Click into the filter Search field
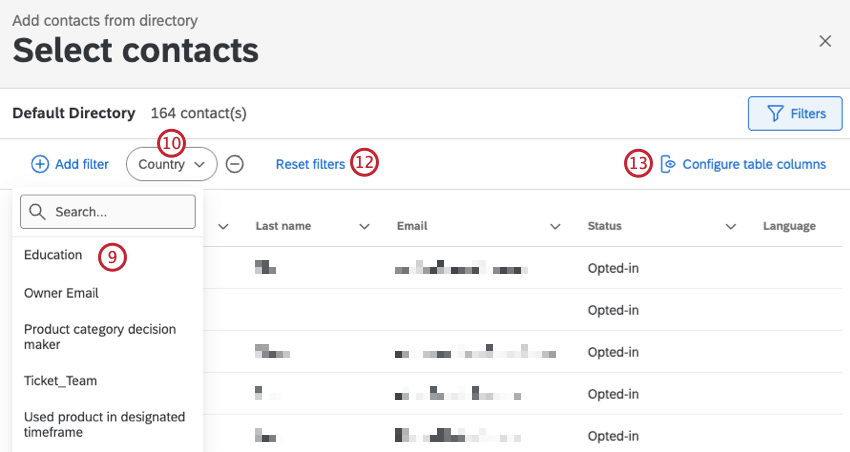850x452 pixels. [x=120, y=212]
